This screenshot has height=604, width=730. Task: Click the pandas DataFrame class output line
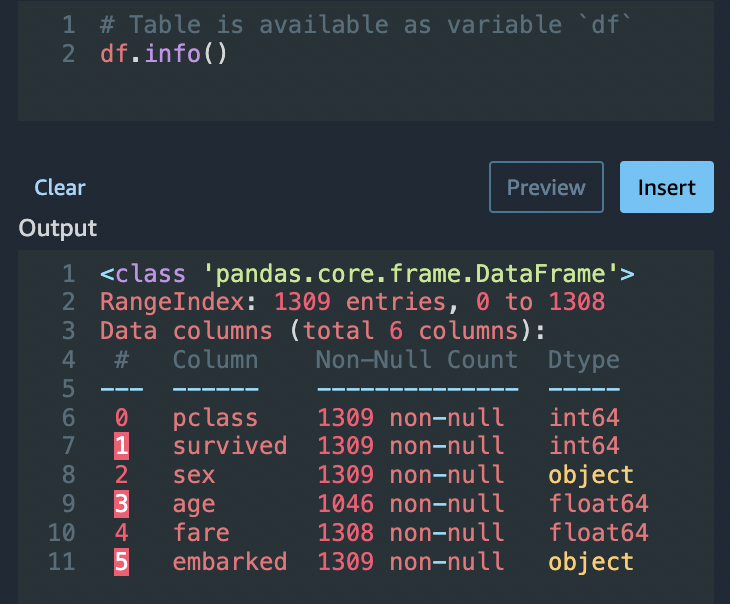(x=367, y=273)
